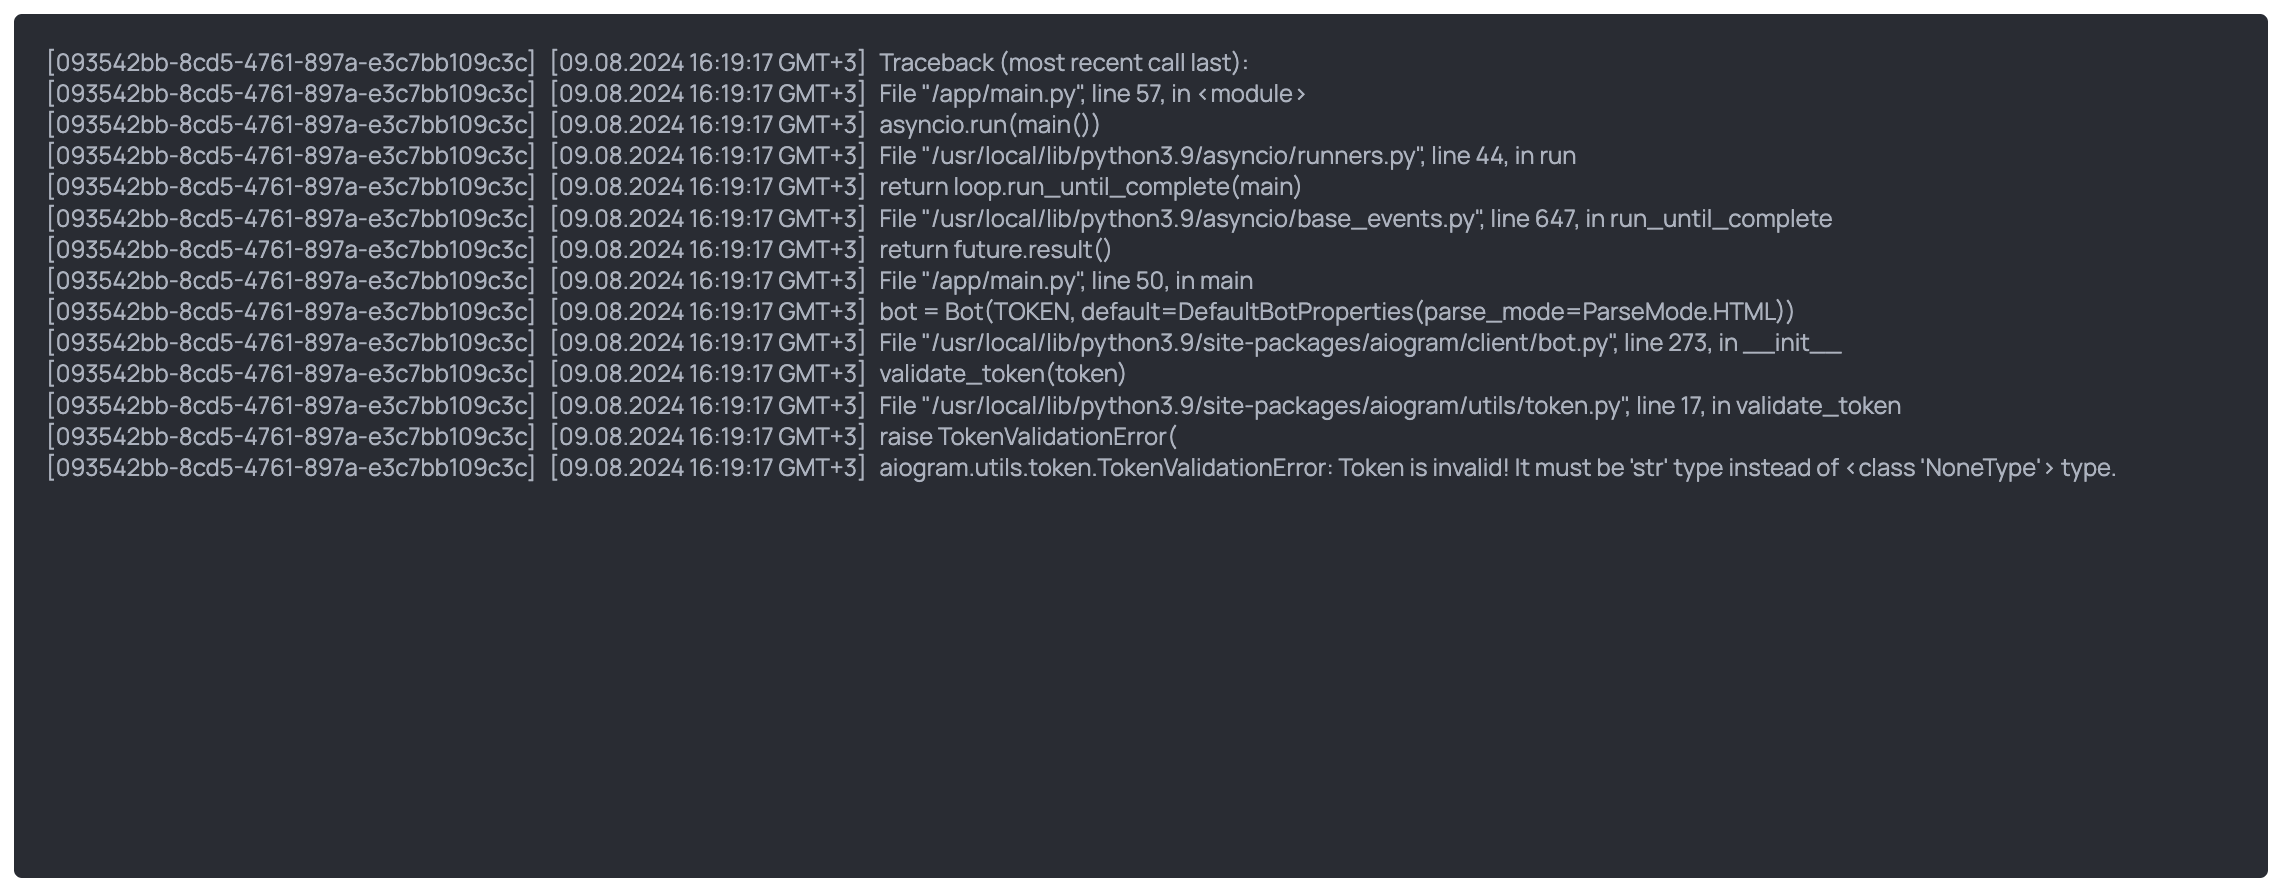The image size is (2280, 890).
Task: Click the File "/app/main.py", line 57 entry
Action: click(1092, 94)
